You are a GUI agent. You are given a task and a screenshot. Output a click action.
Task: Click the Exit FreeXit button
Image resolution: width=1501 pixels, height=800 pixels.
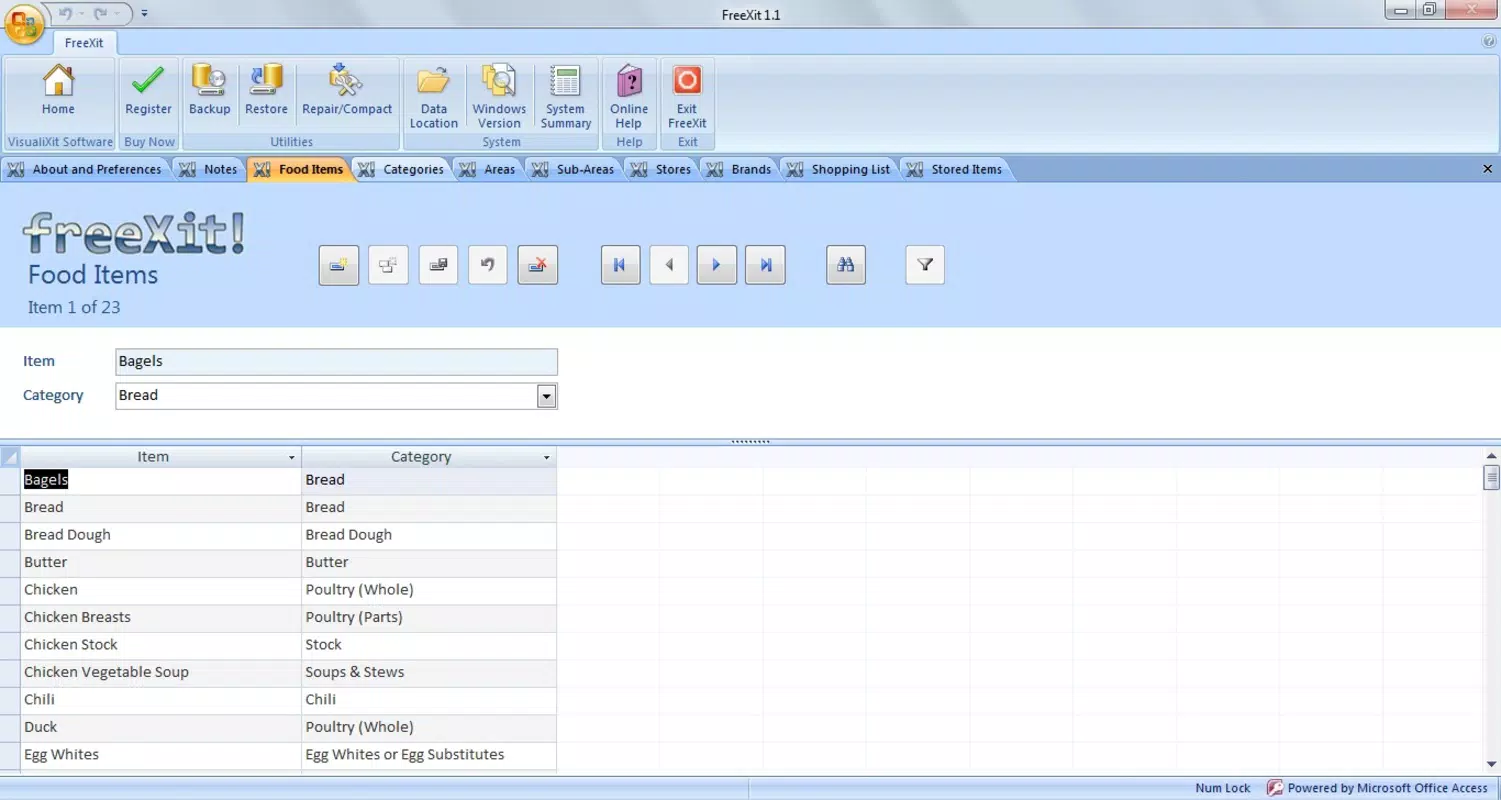687,96
